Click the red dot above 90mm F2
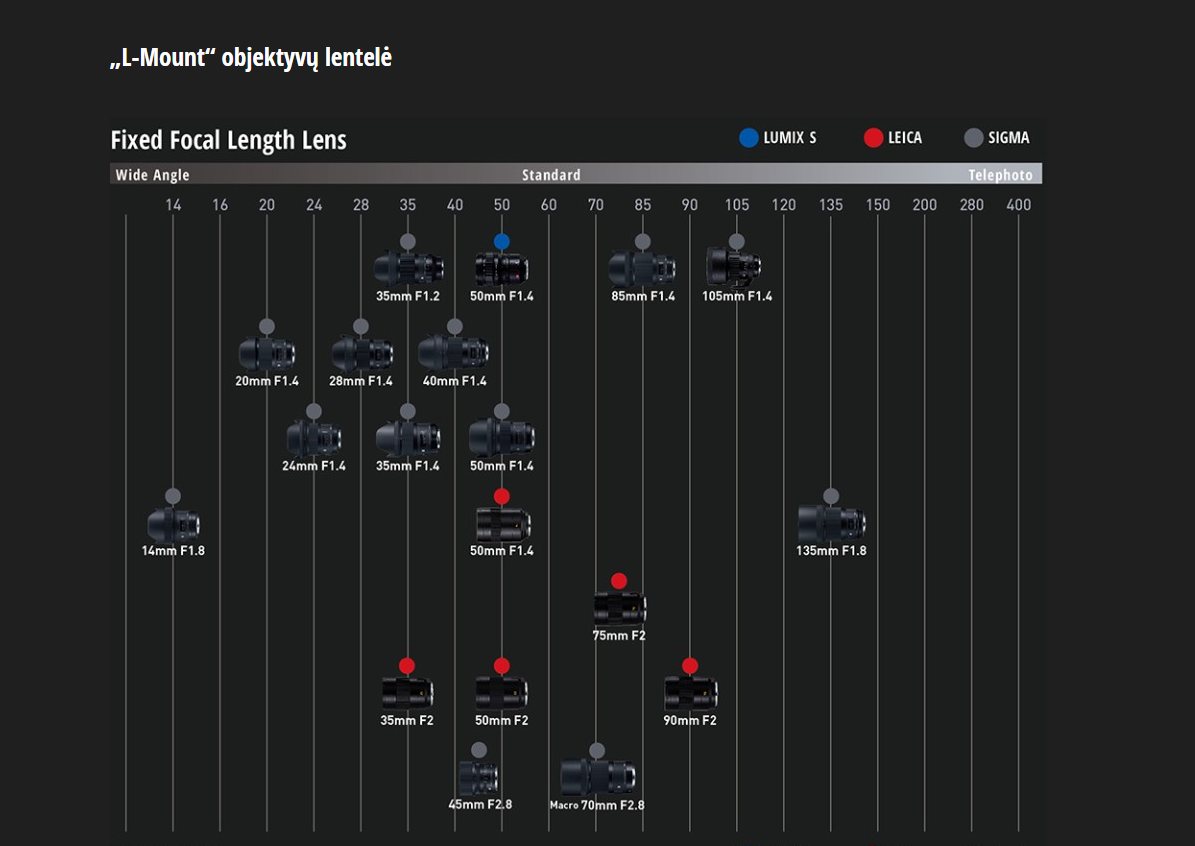Viewport: 1195px width, 846px height. point(690,665)
